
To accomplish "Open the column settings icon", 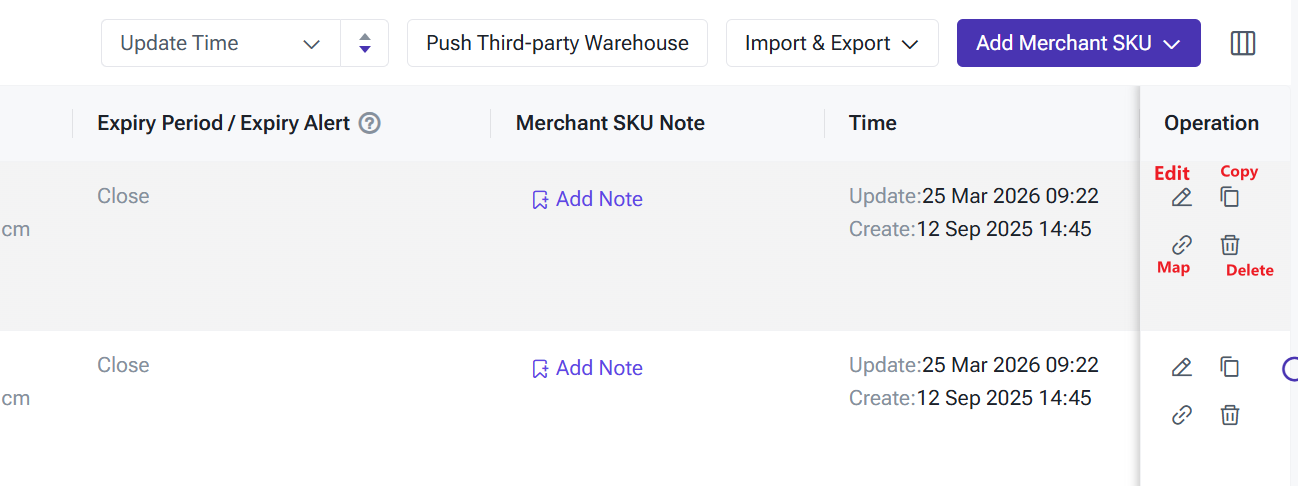I will [1243, 43].
